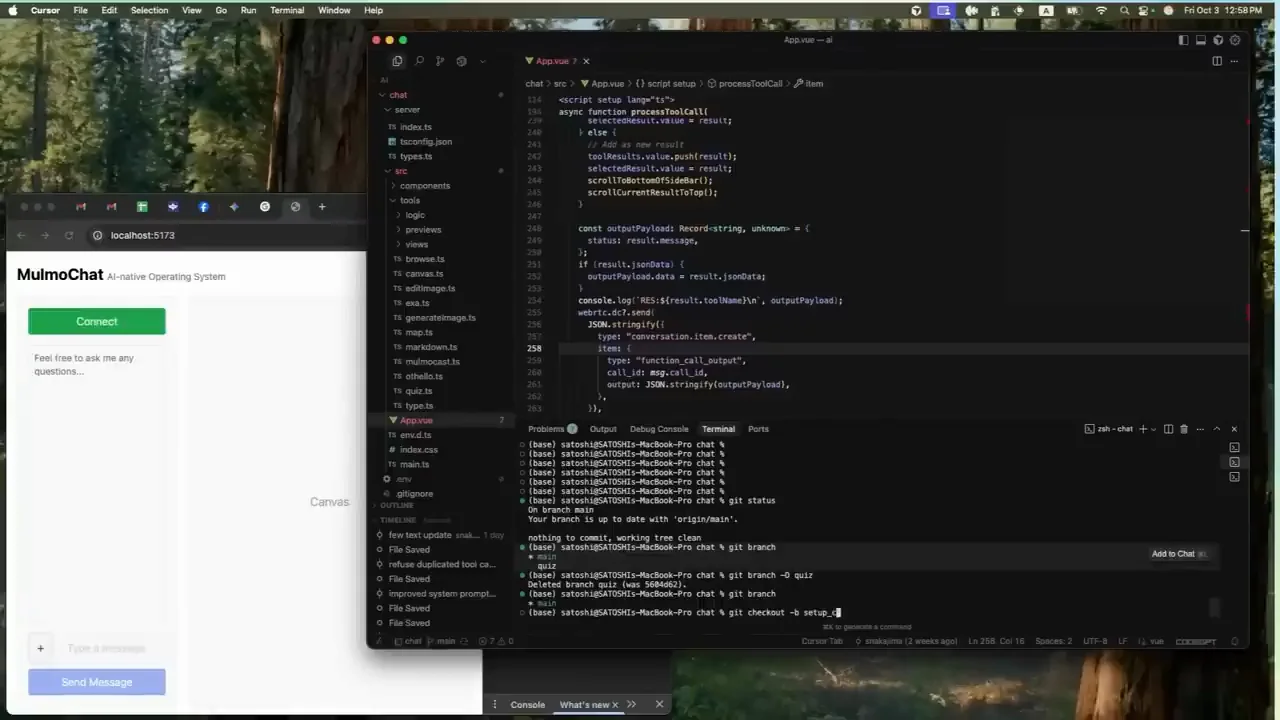Click the main branch indicator in status bar
This screenshot has height=720, width=1280.
pyautogui.click(x=442, y=641)
